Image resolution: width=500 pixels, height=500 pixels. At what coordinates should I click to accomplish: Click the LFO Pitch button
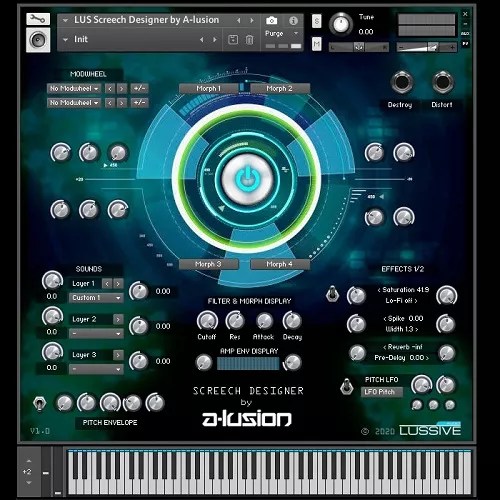click(x=381, y=392)
